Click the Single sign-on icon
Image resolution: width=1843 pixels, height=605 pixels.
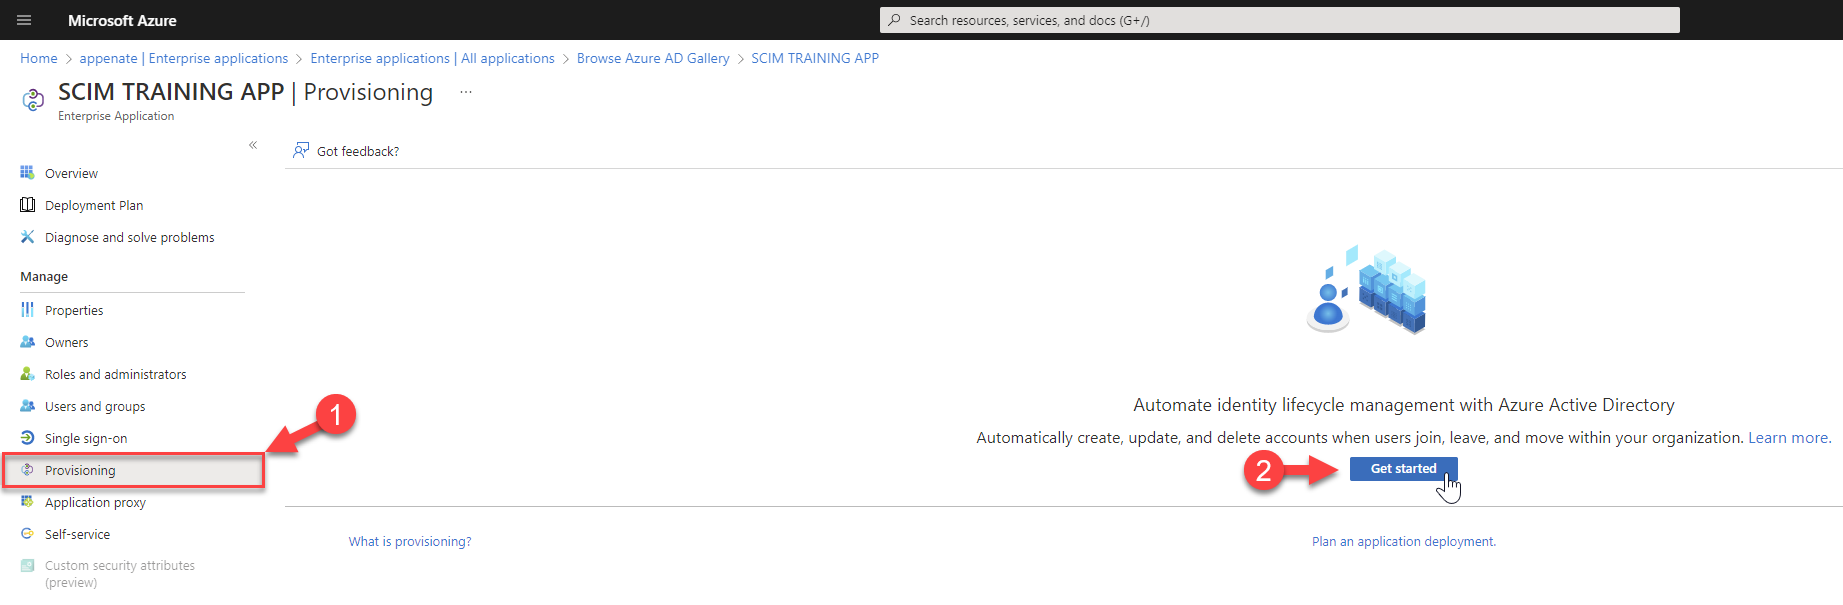tap(27, 438)
